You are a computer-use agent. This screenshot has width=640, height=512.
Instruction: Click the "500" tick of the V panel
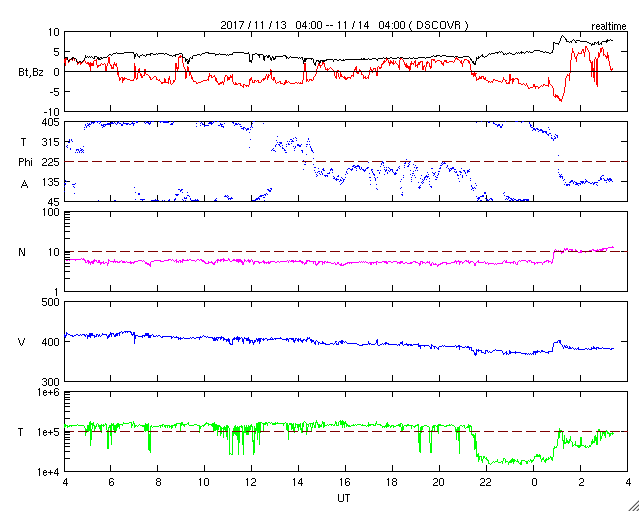[52, 302]
